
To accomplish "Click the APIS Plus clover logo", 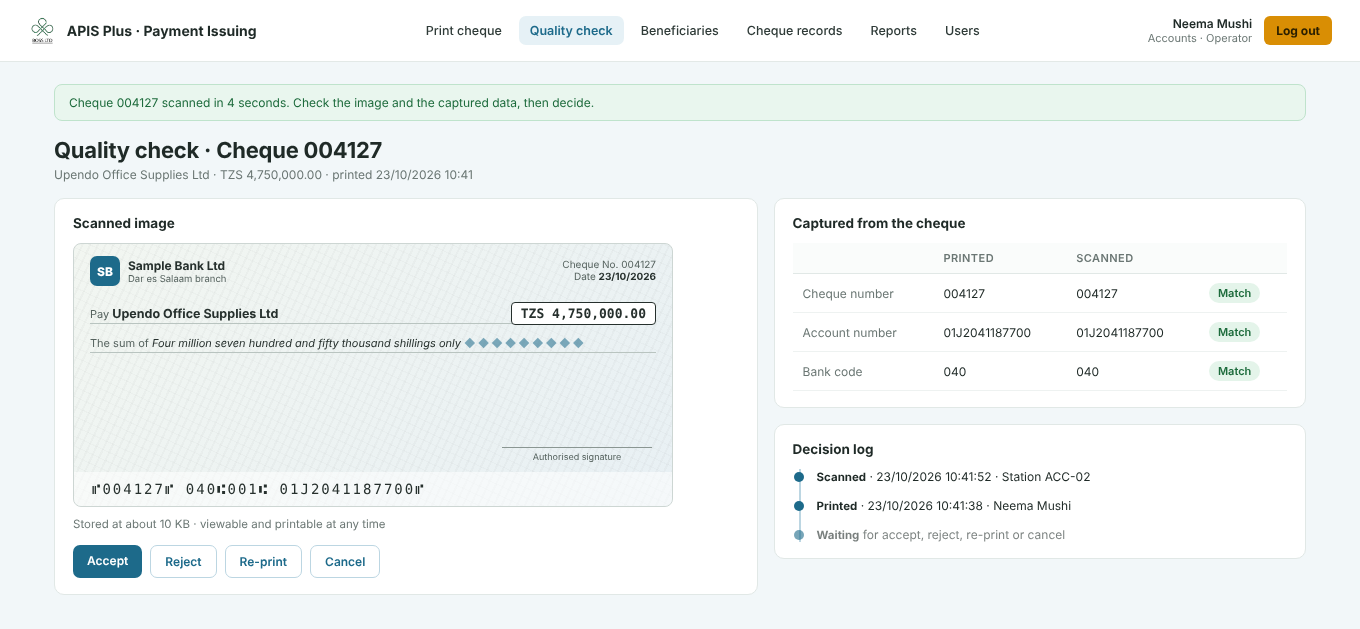I will (42, 31).
